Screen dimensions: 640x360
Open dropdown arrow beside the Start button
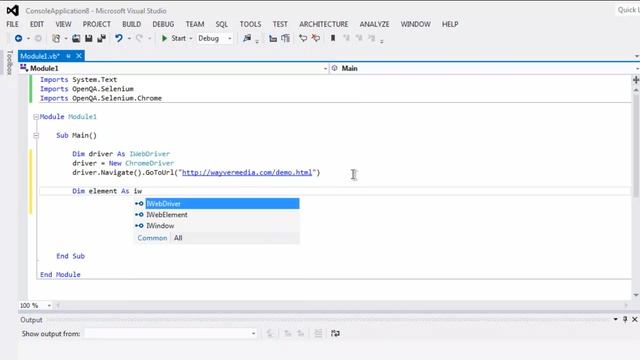pos(191,39)
